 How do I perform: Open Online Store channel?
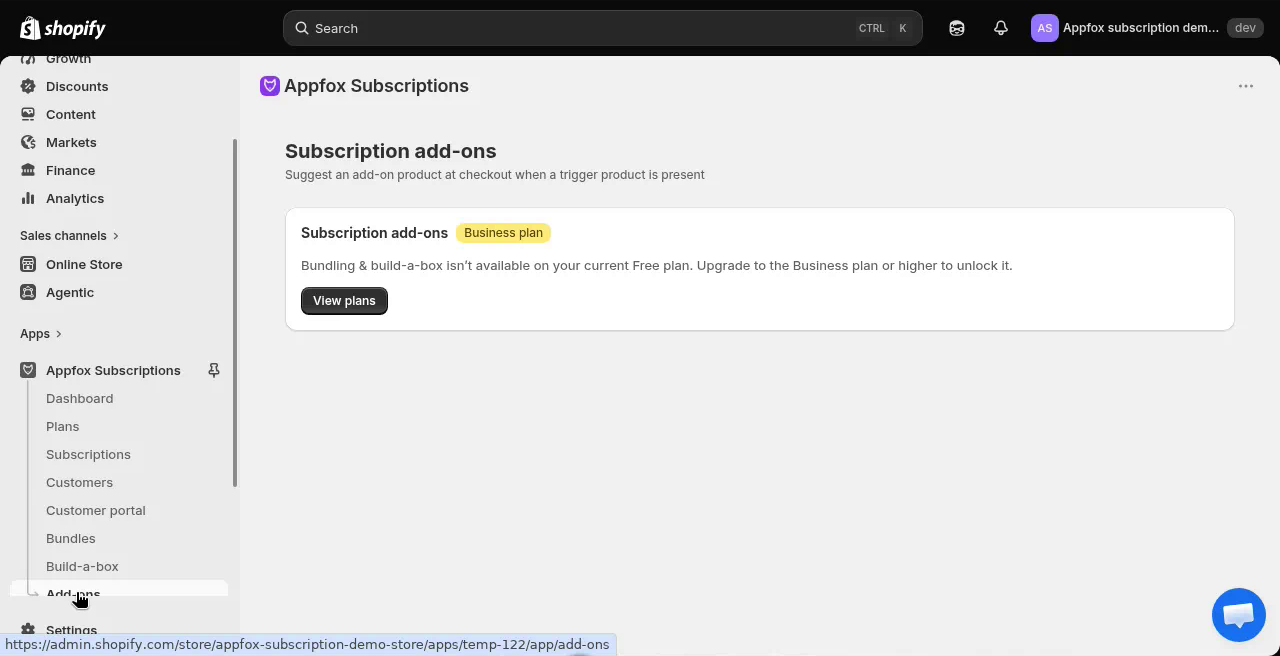(84, 264)
